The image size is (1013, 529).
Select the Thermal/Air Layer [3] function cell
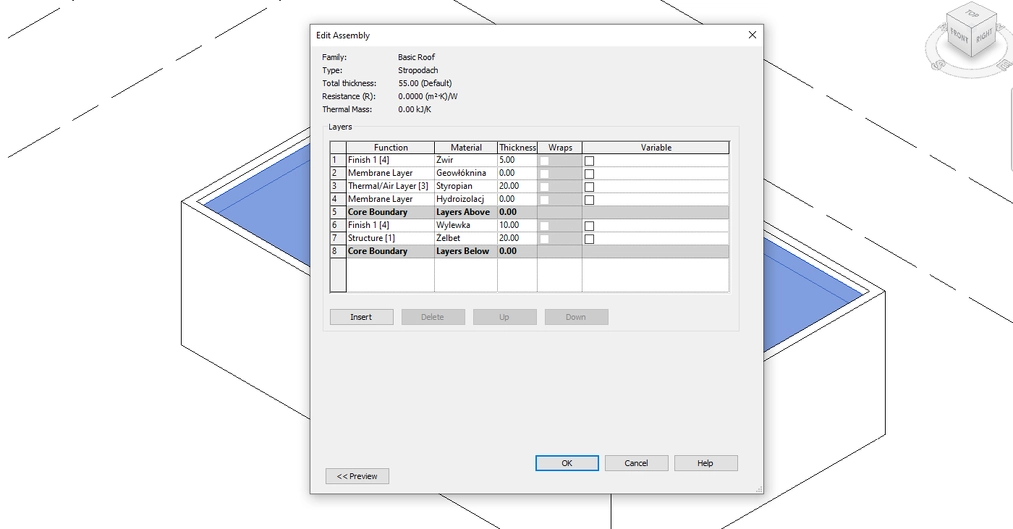(x=389, y=186)
